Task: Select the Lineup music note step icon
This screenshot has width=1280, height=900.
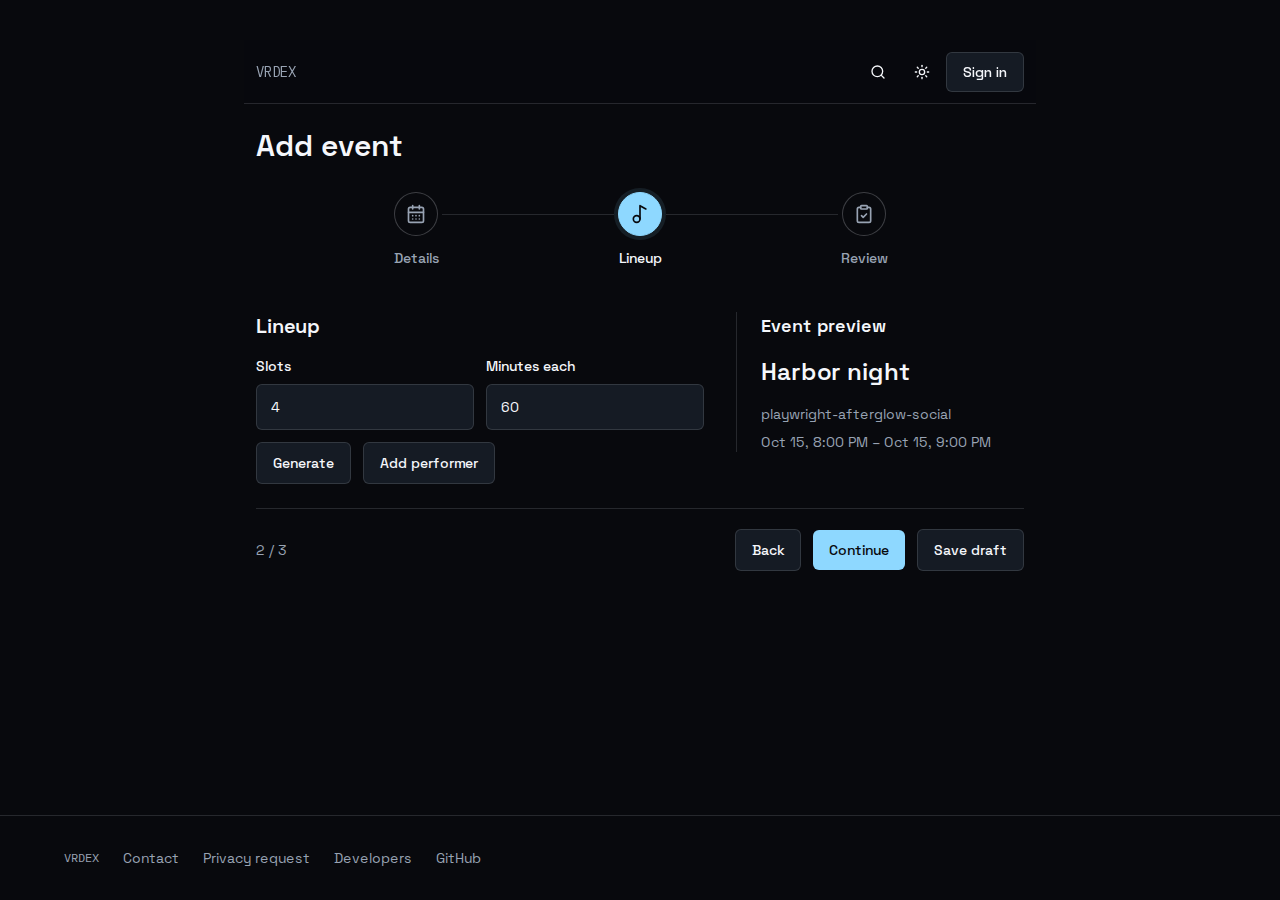Action: [640, 214]
